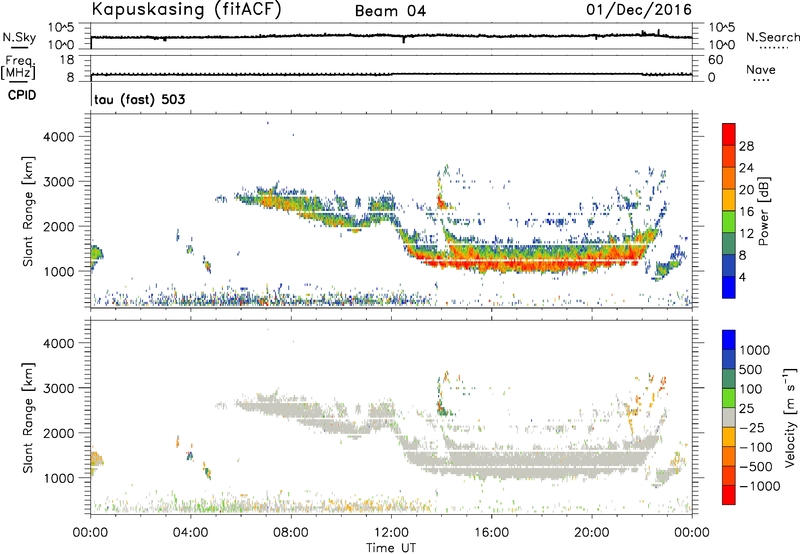Screen dimensions: 800x554
Task: Click the Nave legend label
Action: coord(761,69)
